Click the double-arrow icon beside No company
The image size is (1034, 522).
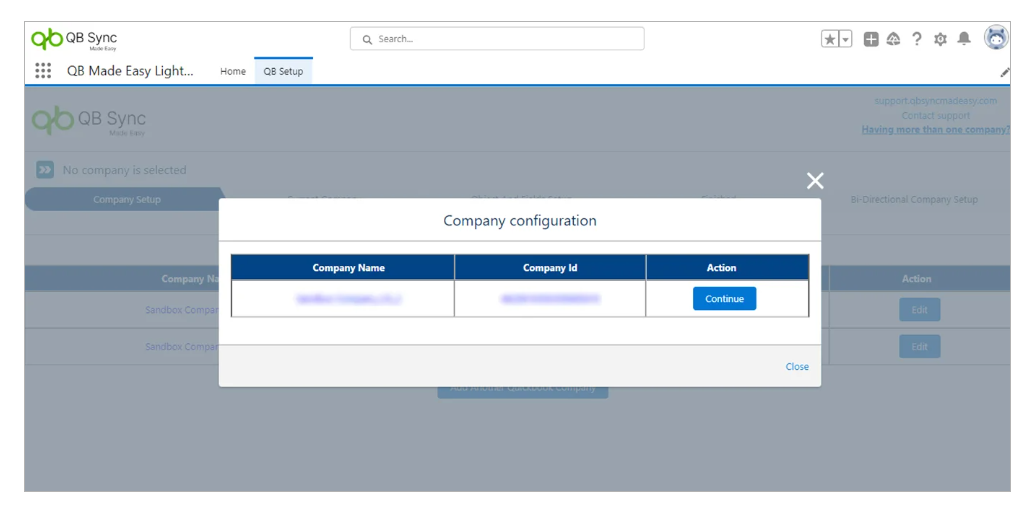(45, 170)
